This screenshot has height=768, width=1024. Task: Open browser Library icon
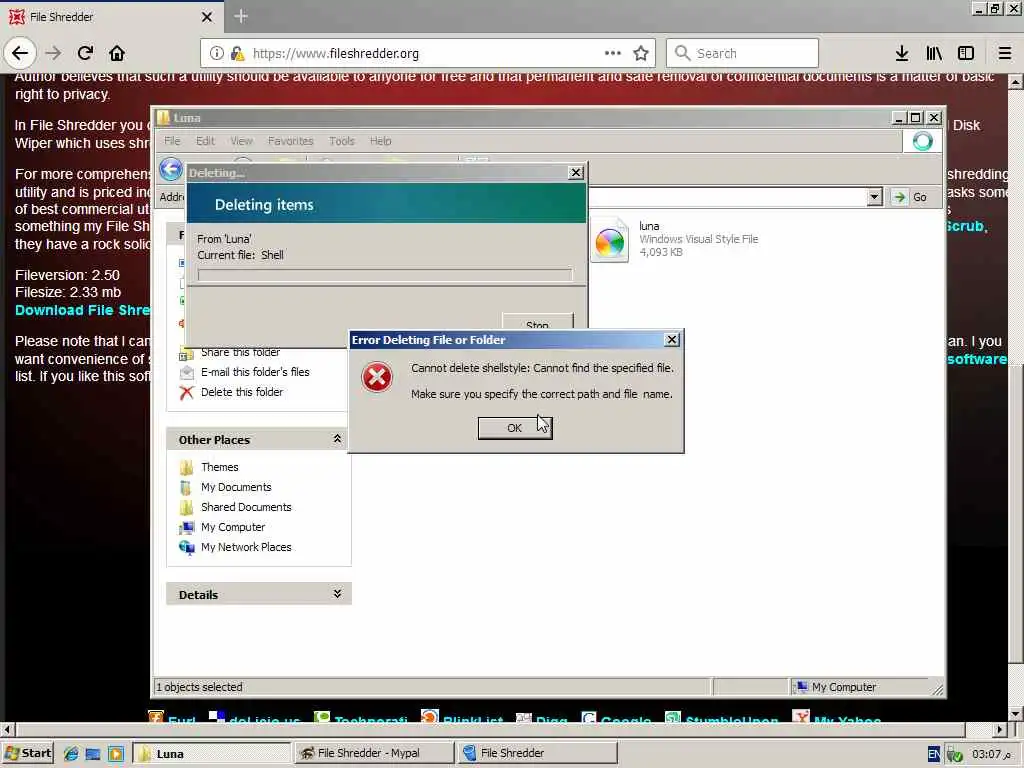click(x=934, y=53)
